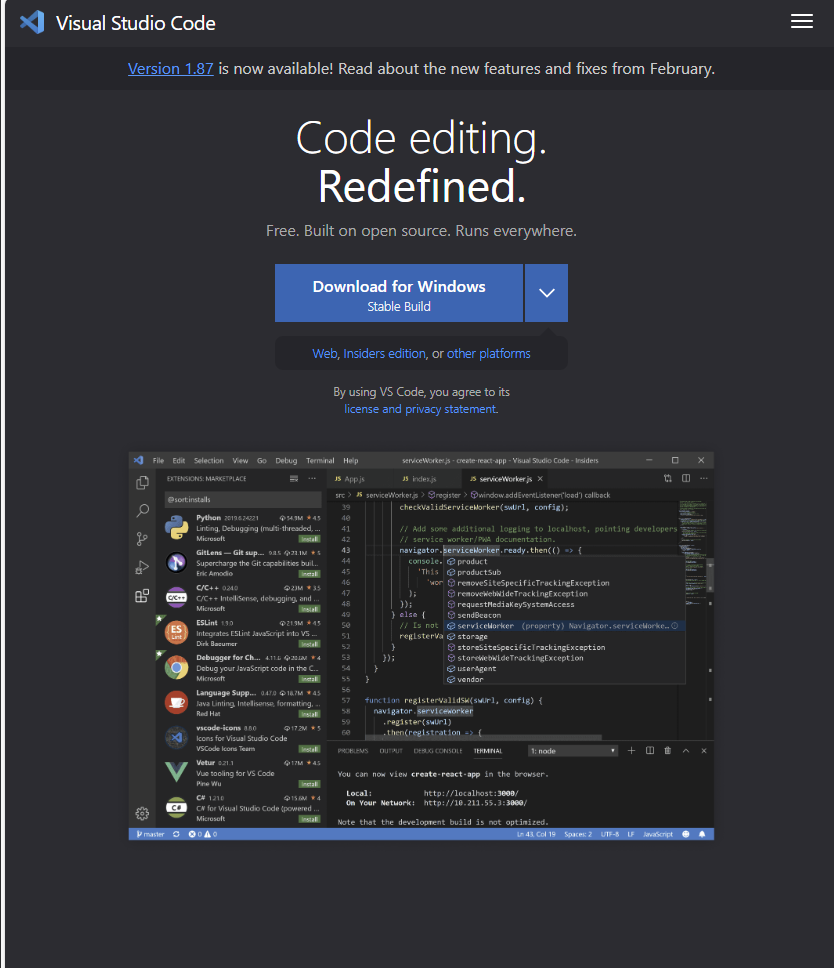Select the Vetur extension icon

177,772
